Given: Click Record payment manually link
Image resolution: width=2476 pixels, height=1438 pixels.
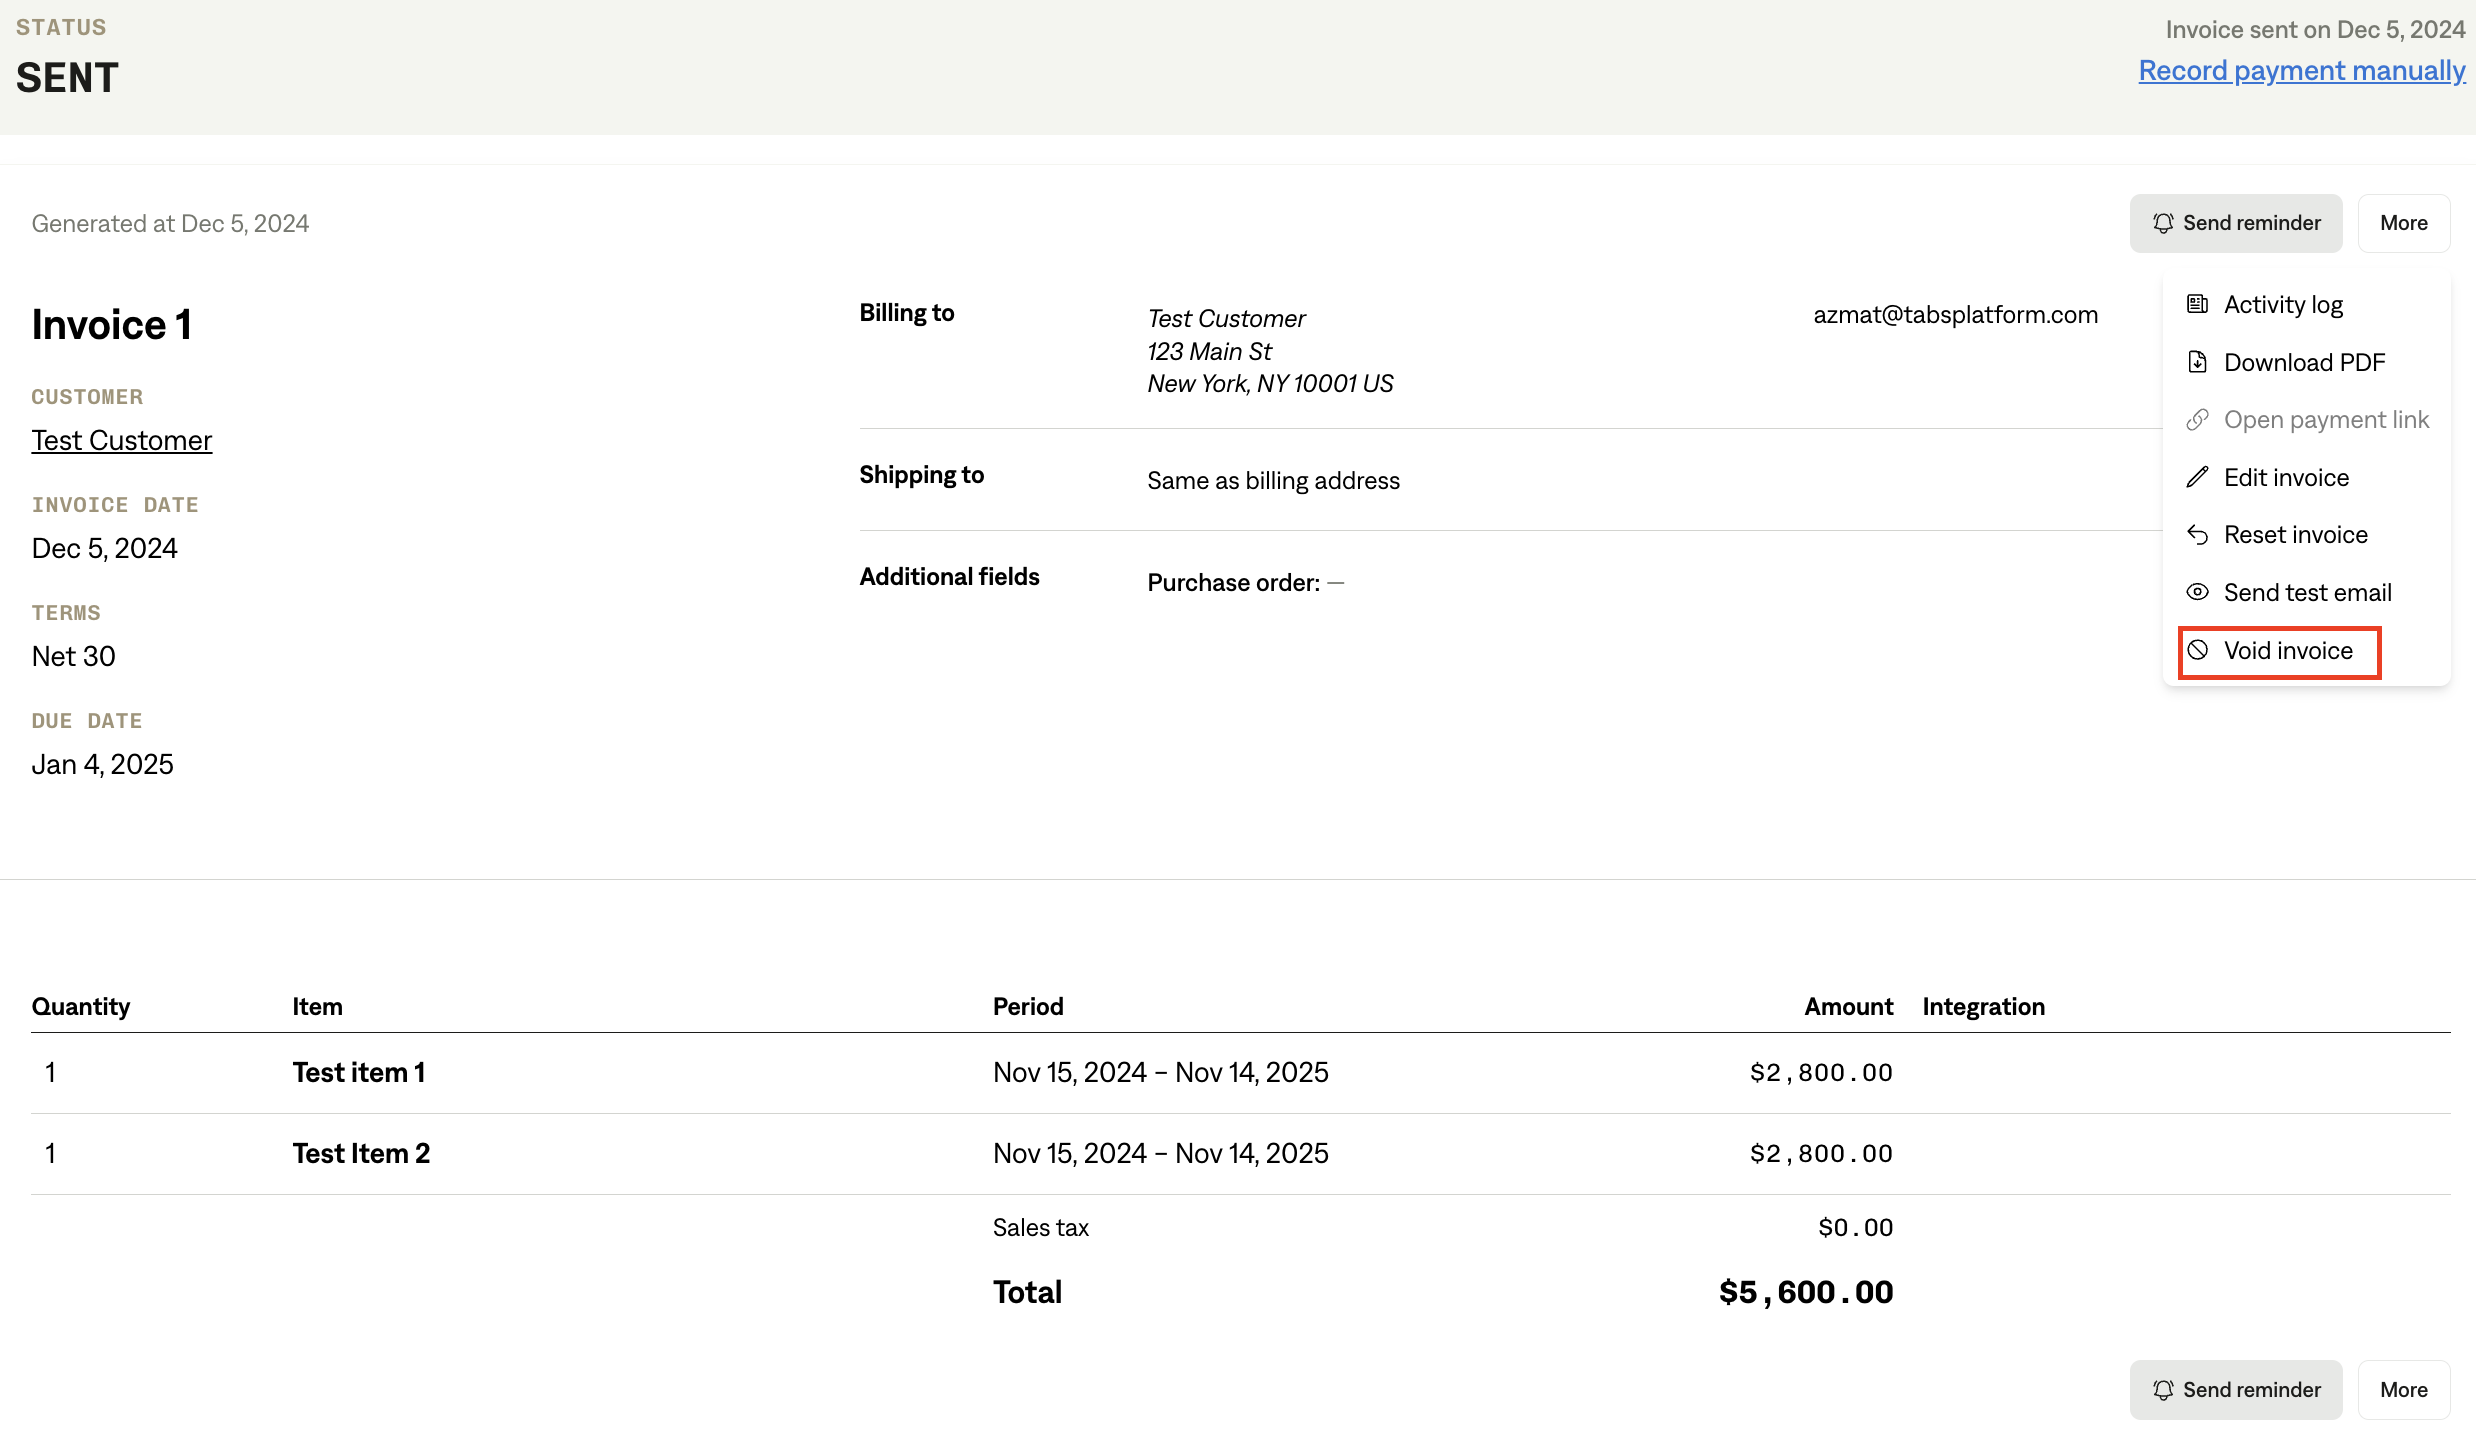Looking at the screenshot, I should (2301, 71).
